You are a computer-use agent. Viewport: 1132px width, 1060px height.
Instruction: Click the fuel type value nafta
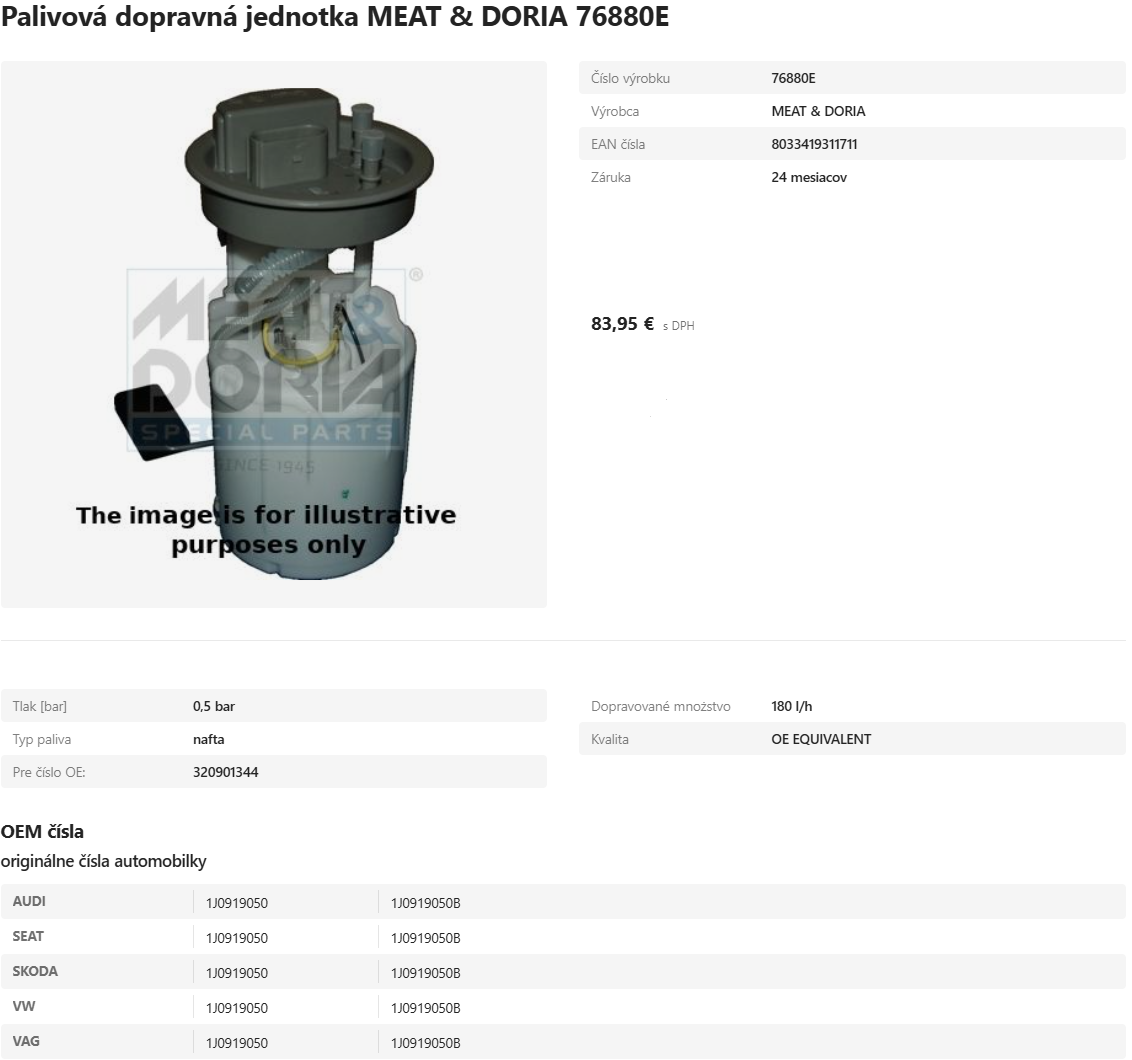[x=208, y=739]
